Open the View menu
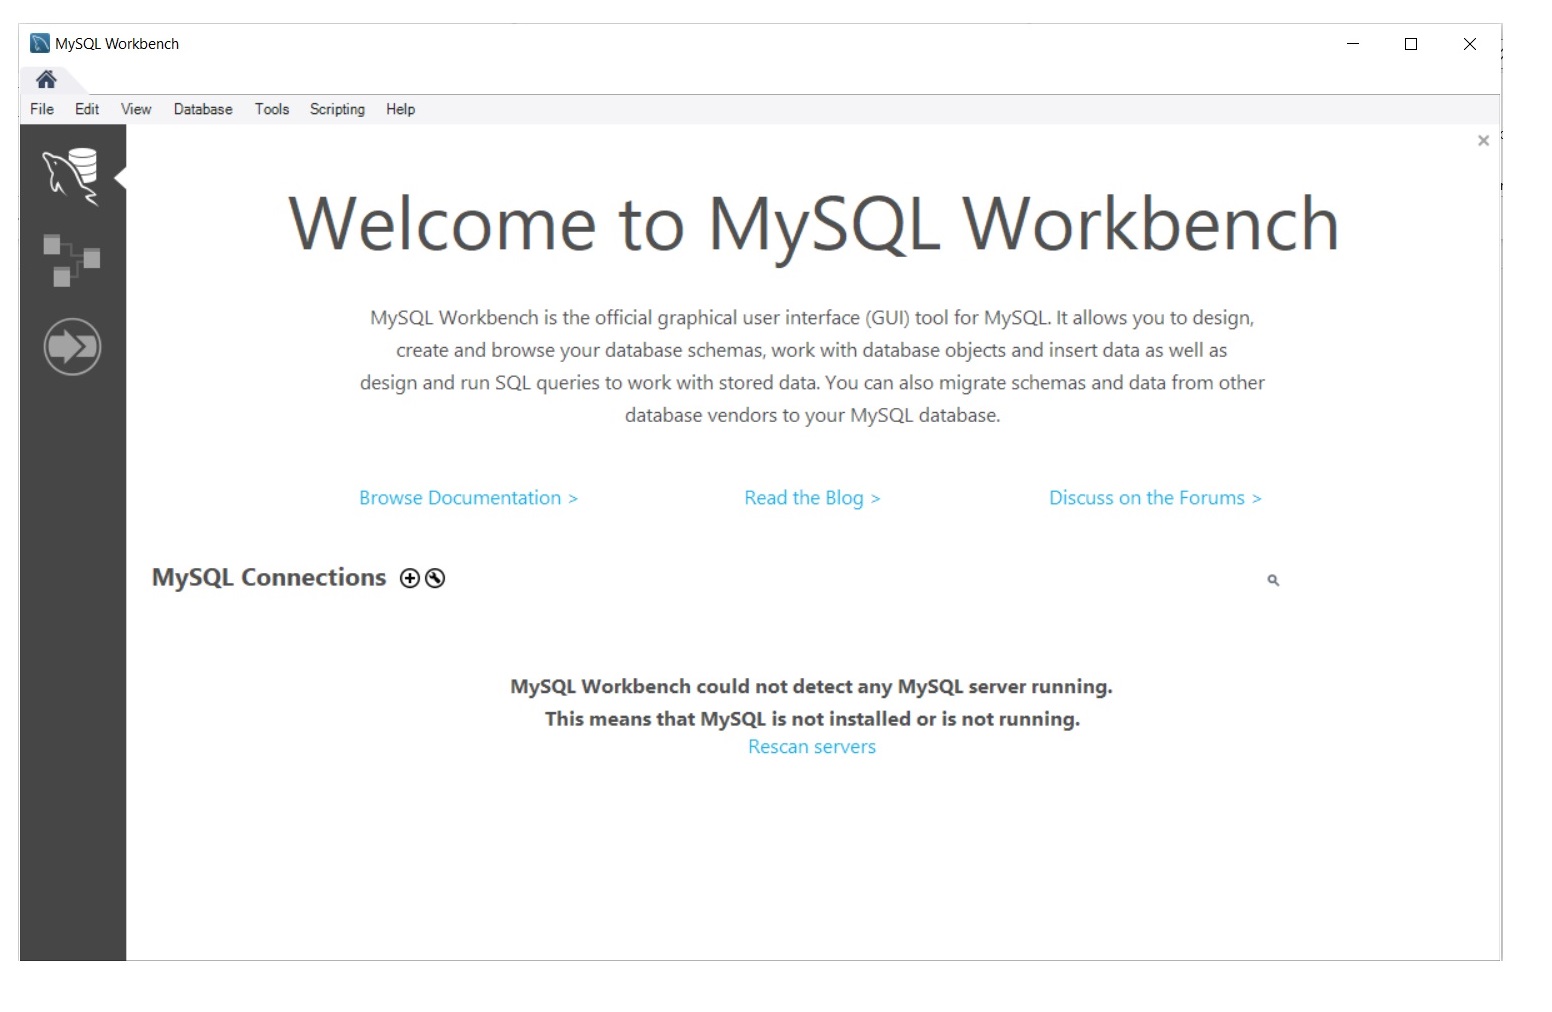The width and height of the screenshot is (1552, 1012). click(x=135, y=109)
